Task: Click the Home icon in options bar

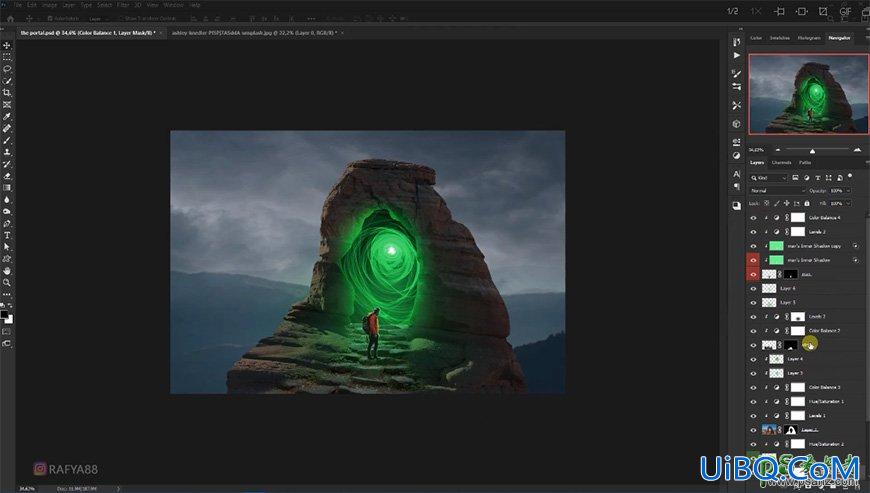Action: click(10, 18)
